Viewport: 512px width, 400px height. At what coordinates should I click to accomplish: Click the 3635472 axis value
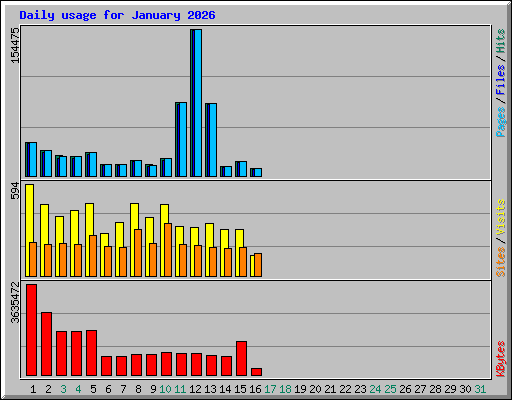click(15, 302)
